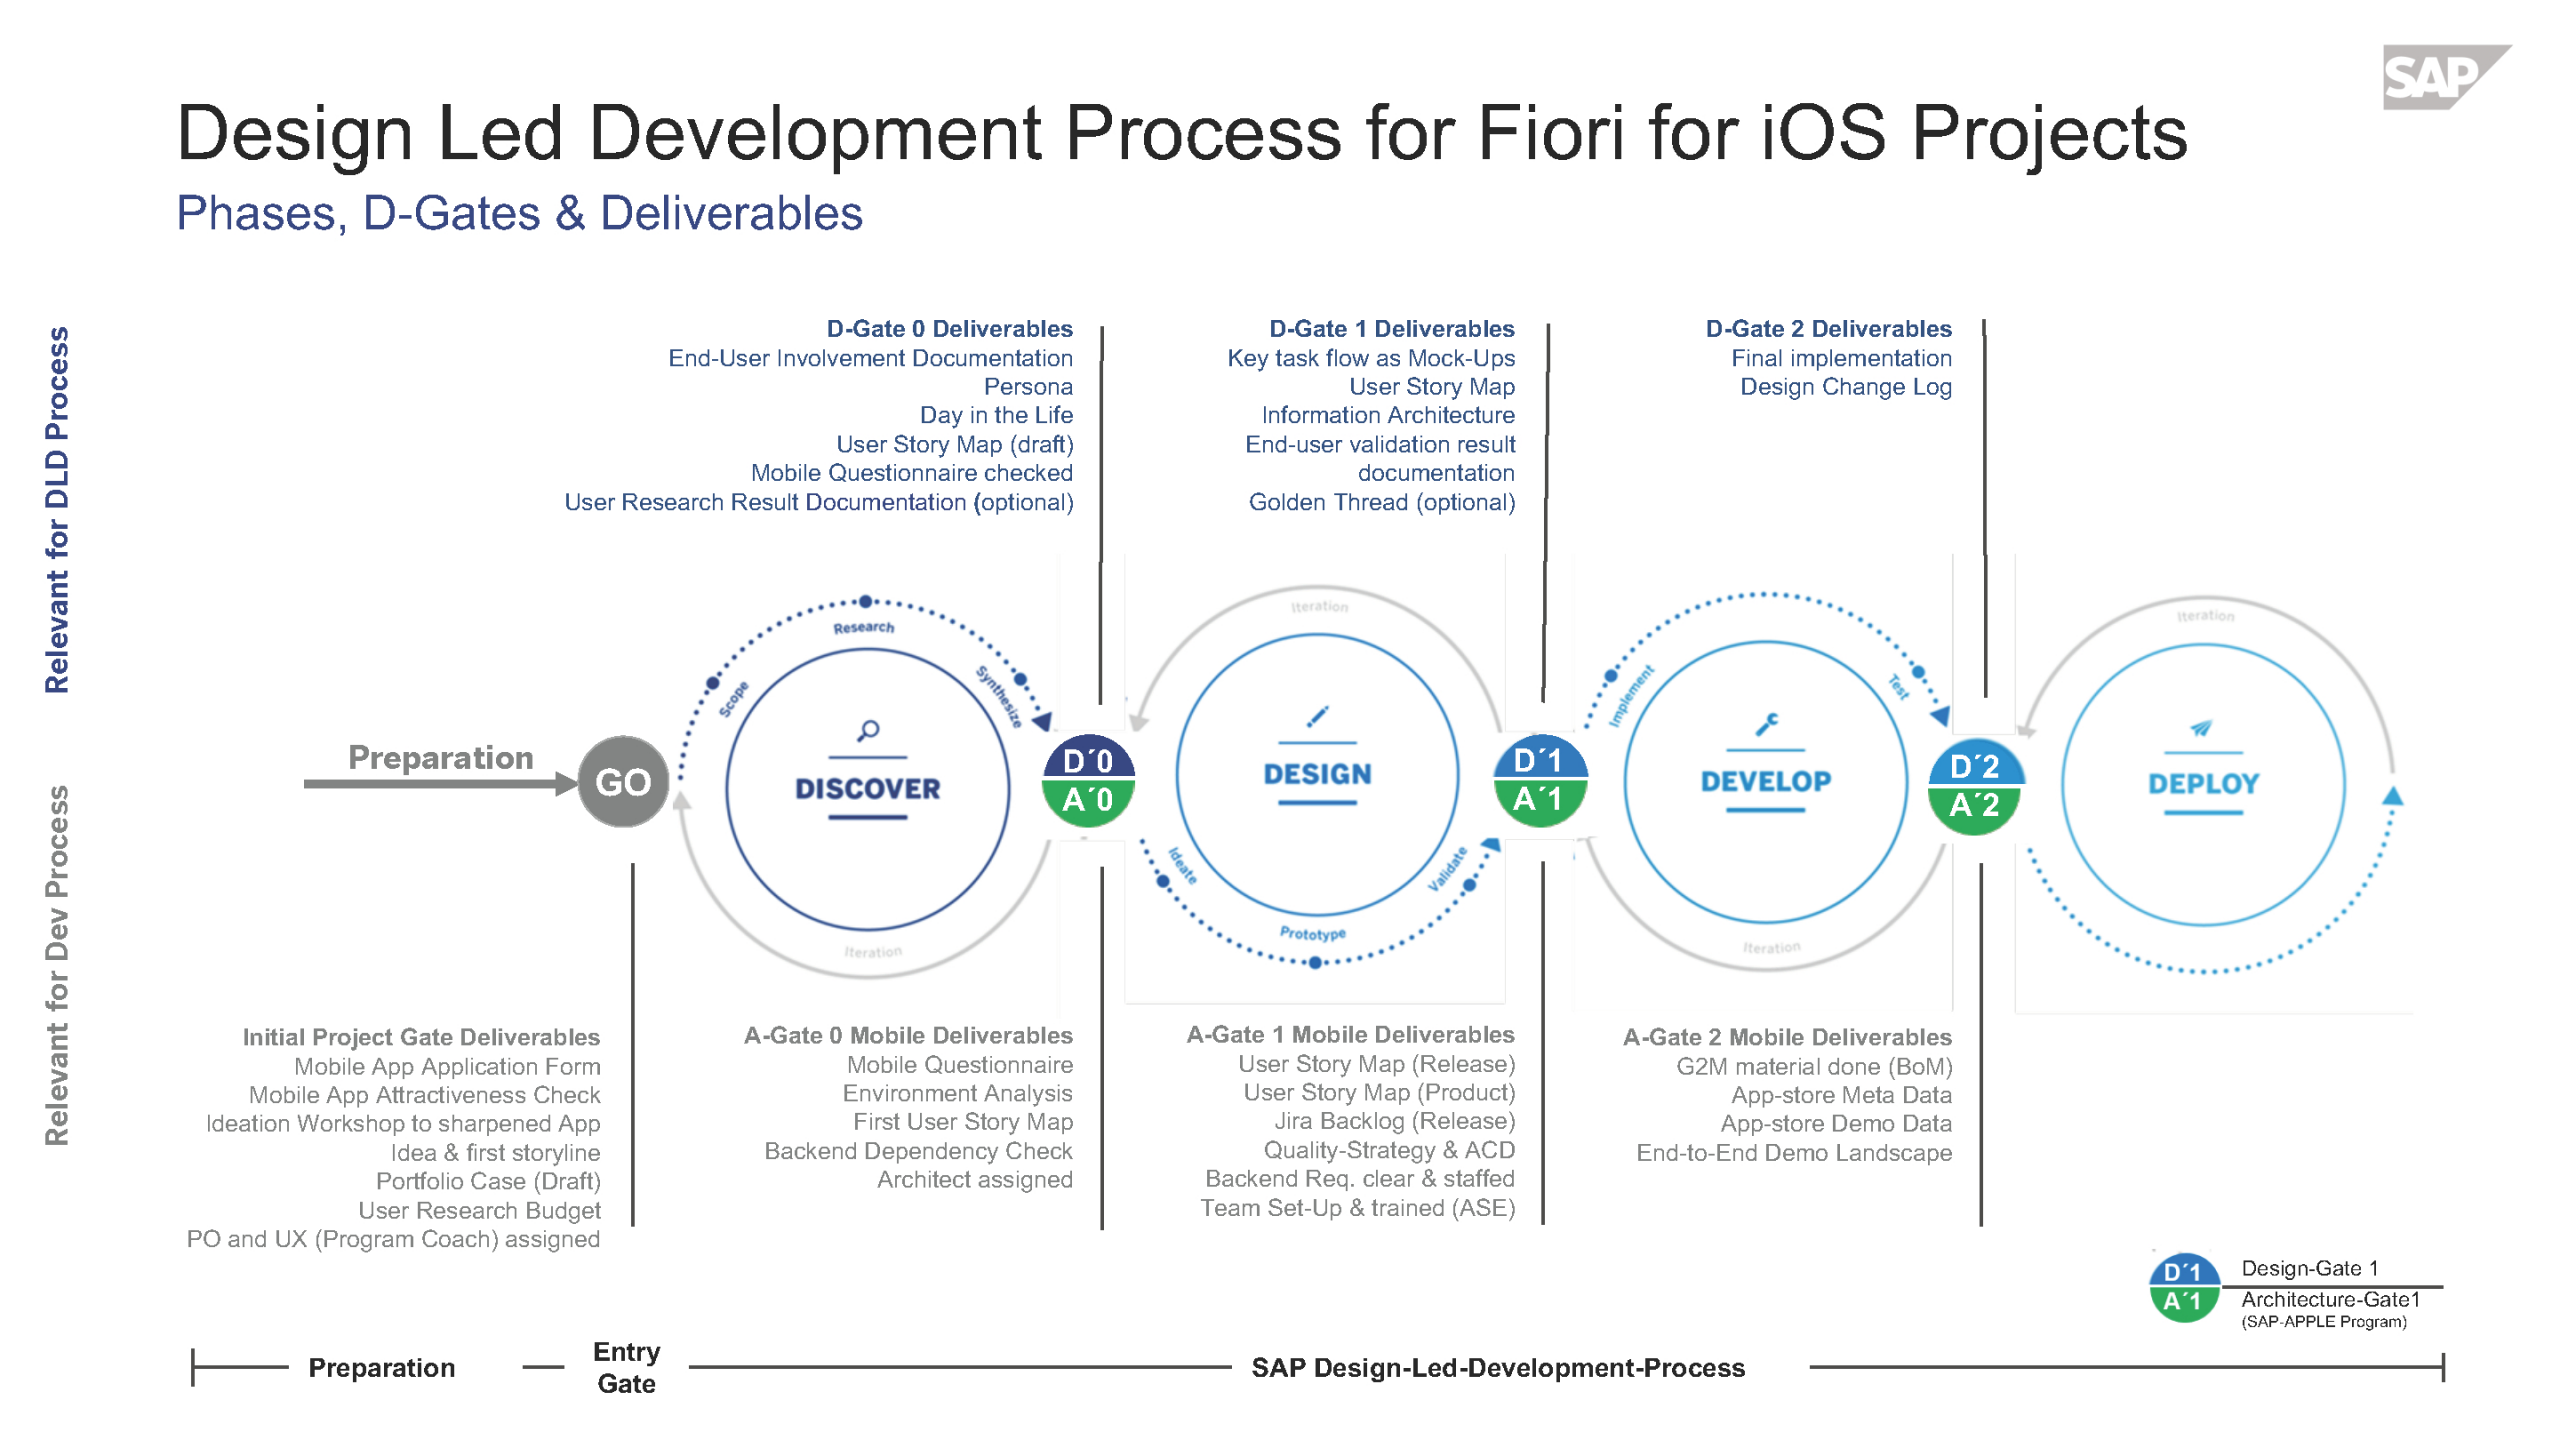2560x1440 pixels.
Task: Click Quality-Strategy & ACD
Action: [x=1389, y=1150]
